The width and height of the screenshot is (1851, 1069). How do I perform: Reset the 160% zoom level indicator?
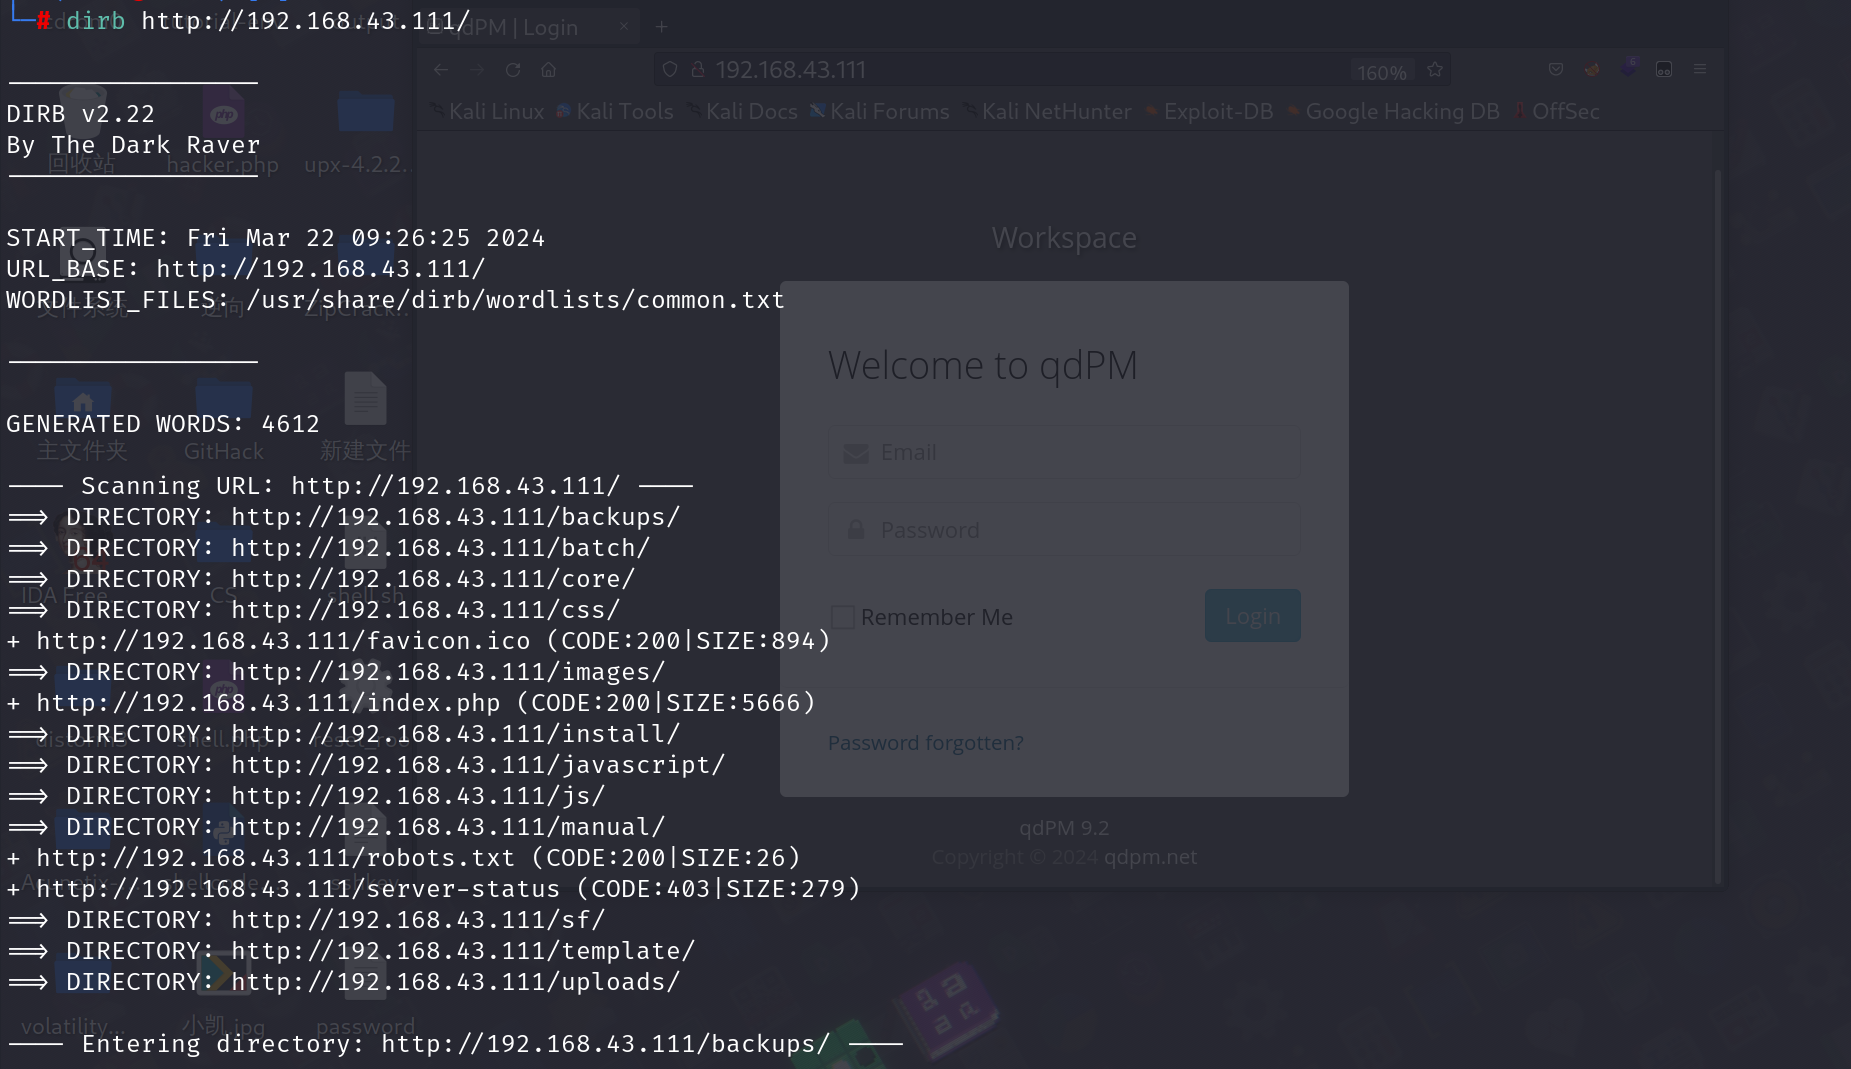click(1381, 72)
